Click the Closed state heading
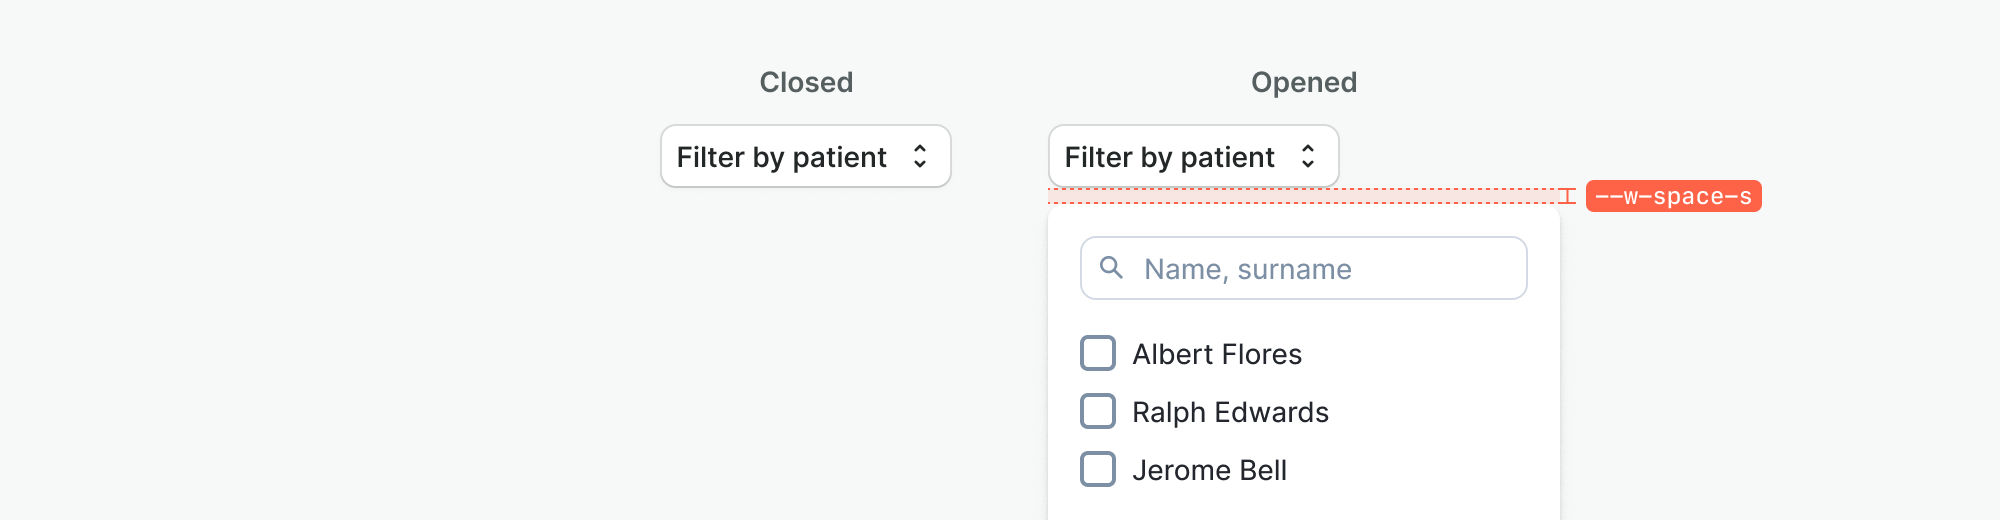The image size is (2000, 520). [x=806, y=82]
